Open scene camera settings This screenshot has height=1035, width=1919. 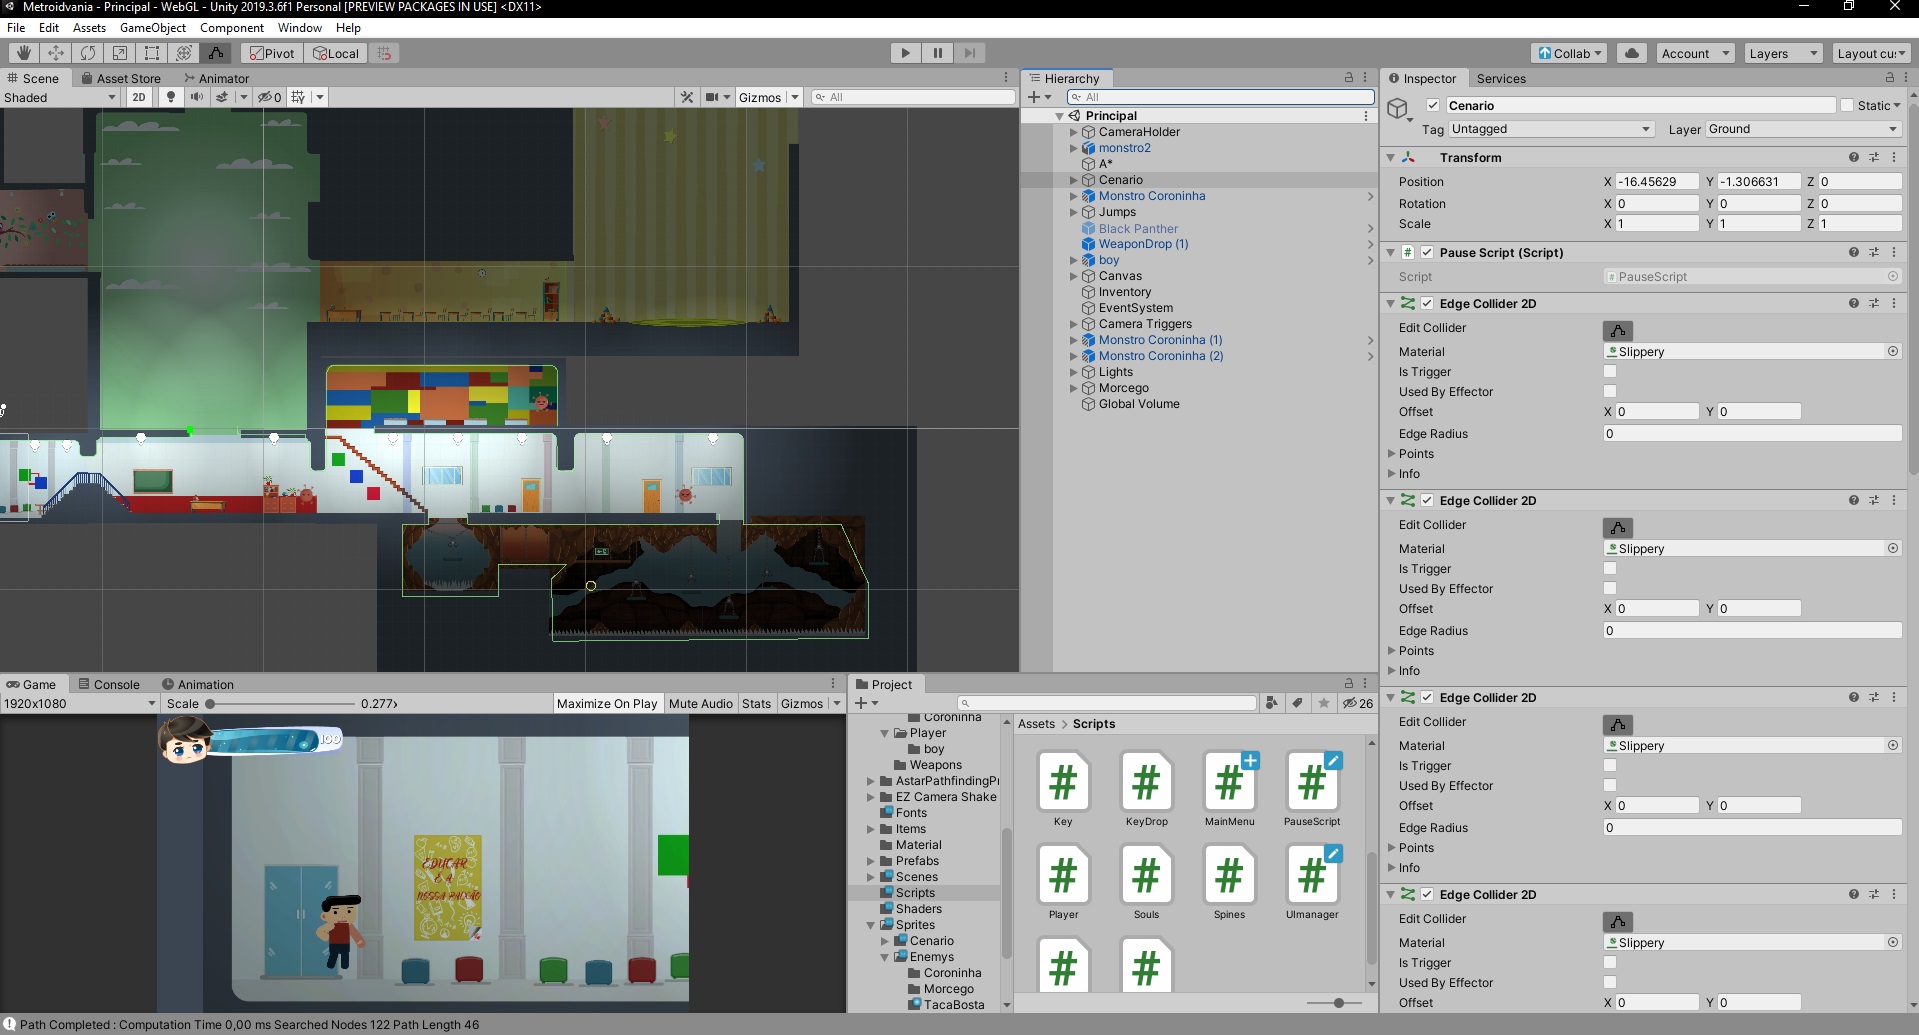coord(712,97)
